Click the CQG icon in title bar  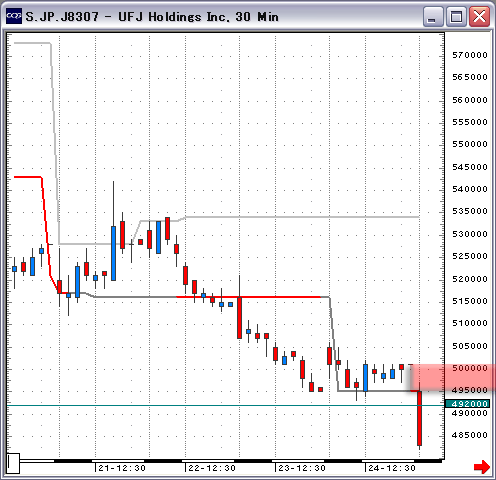pyautogui.click(x=14, y=16)
